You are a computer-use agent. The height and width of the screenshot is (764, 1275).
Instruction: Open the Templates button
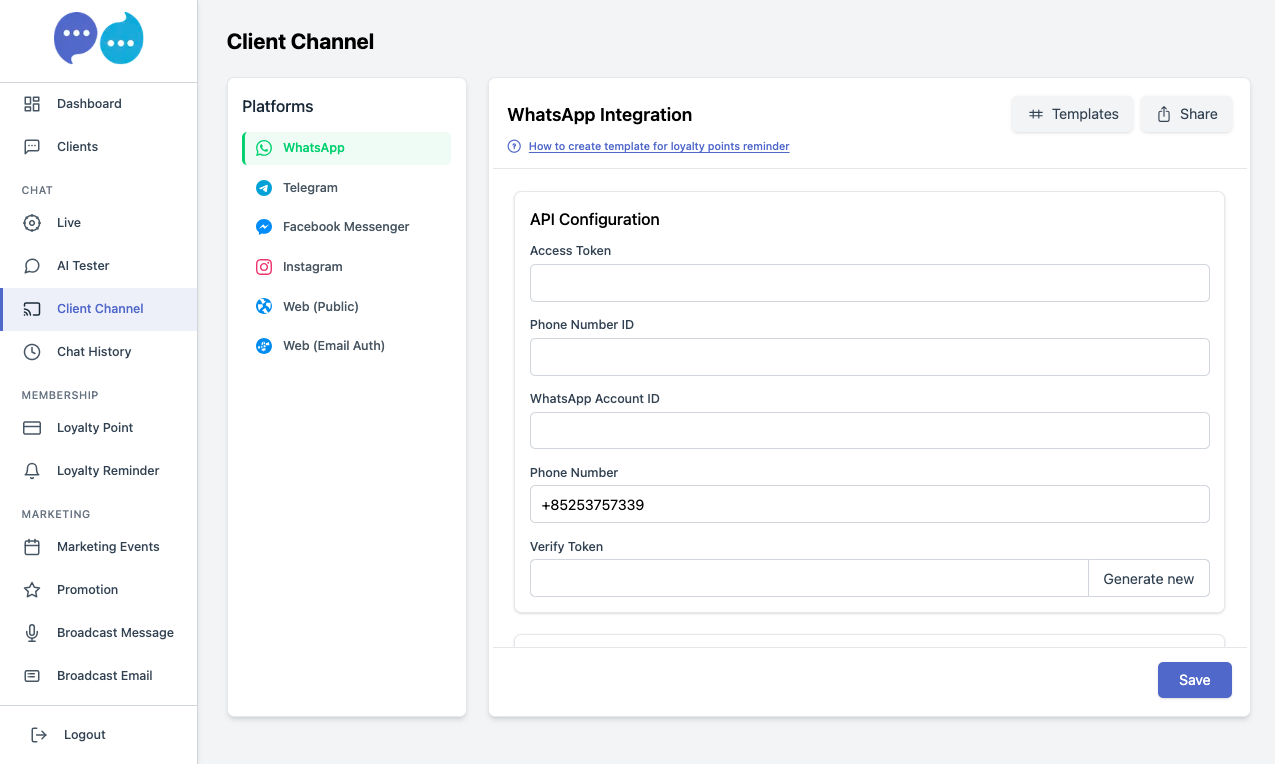click(1072, 114)
